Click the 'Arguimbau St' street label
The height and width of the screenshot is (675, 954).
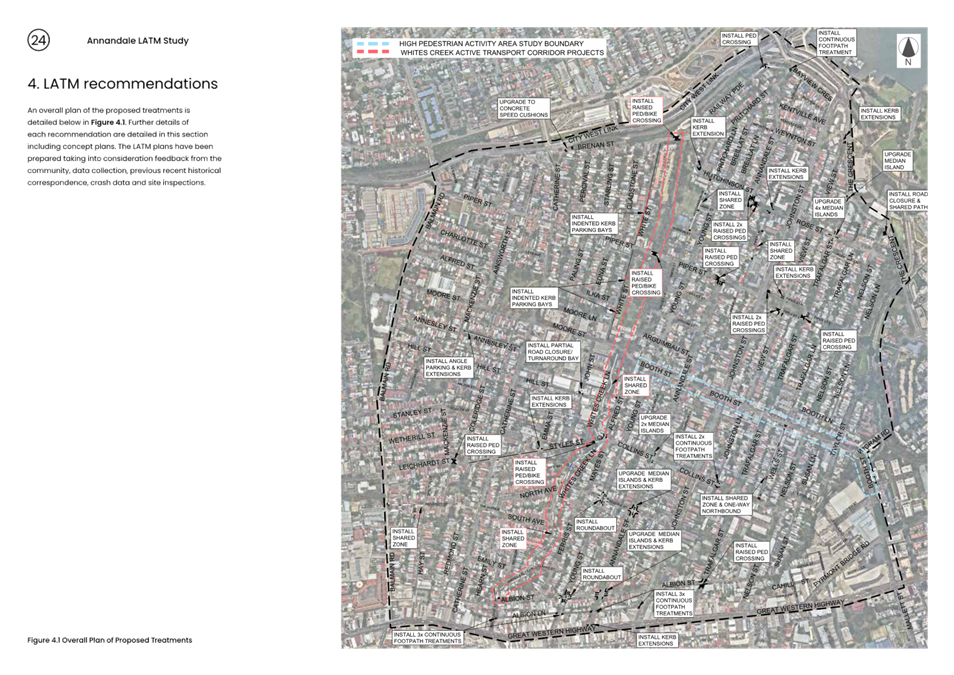pos(666,343)
